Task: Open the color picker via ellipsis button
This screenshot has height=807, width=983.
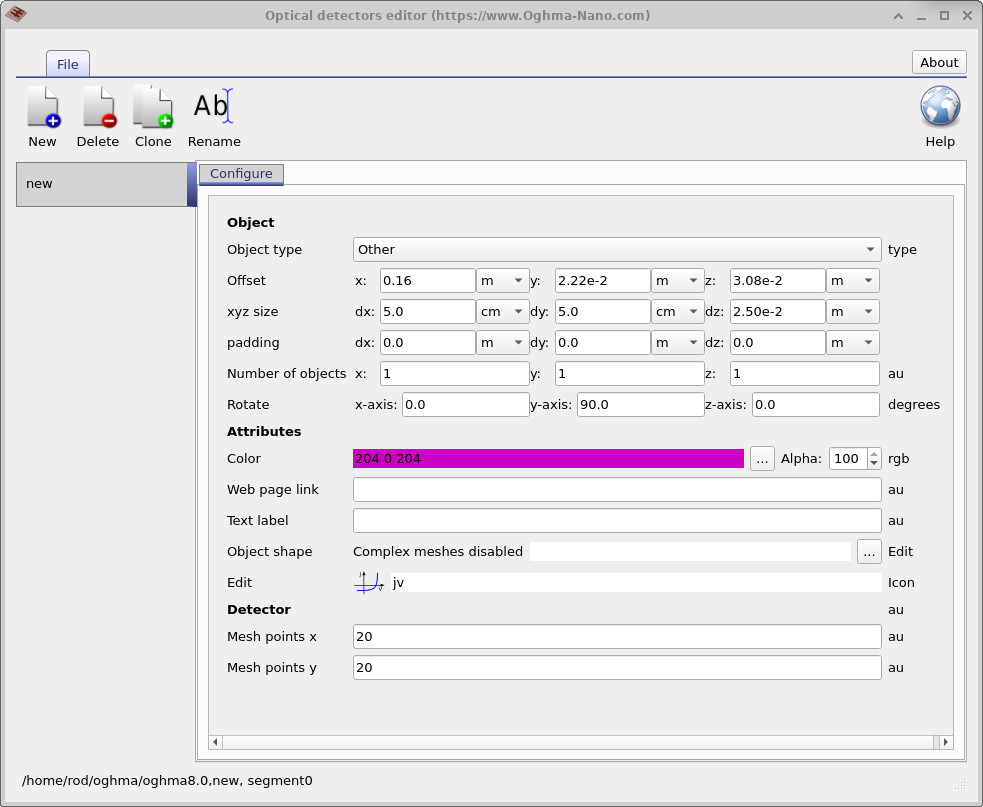Action: 761,458
